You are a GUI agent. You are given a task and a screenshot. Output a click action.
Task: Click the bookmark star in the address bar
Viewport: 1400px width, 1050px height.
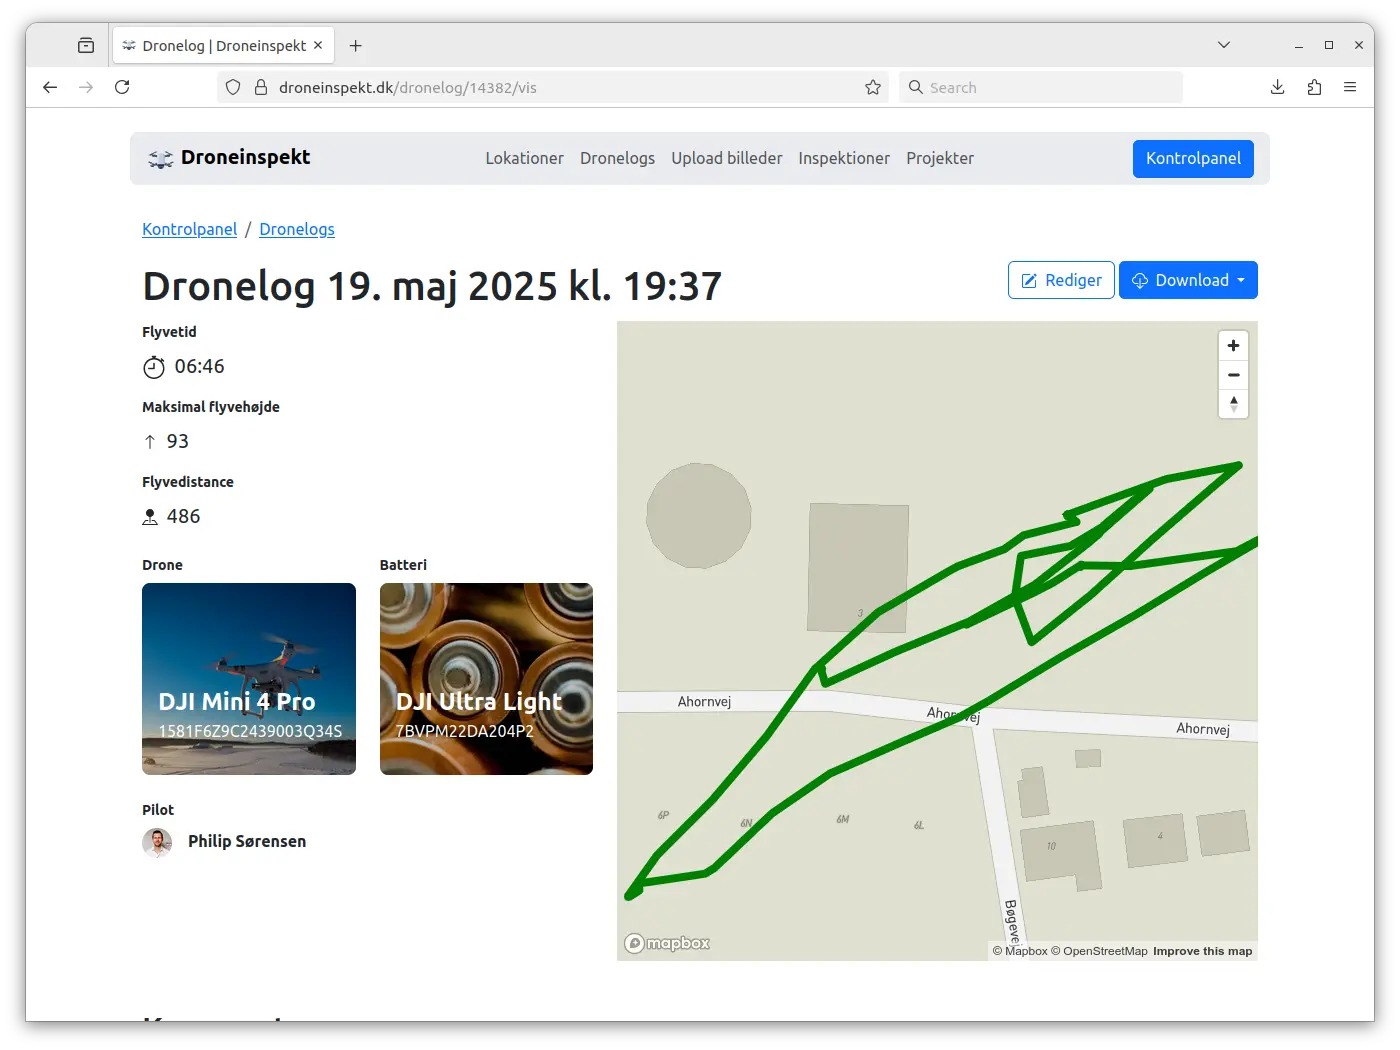pyautogui.click(x=872, y=87)
